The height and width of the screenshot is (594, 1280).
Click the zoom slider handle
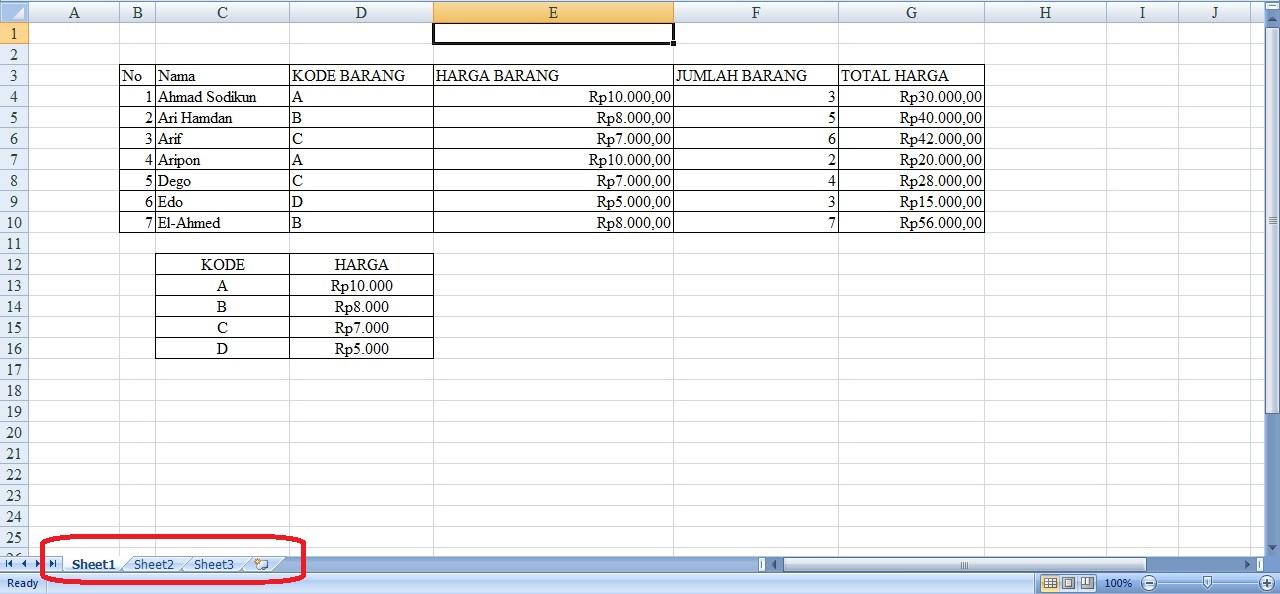[x=1207, y=583]
